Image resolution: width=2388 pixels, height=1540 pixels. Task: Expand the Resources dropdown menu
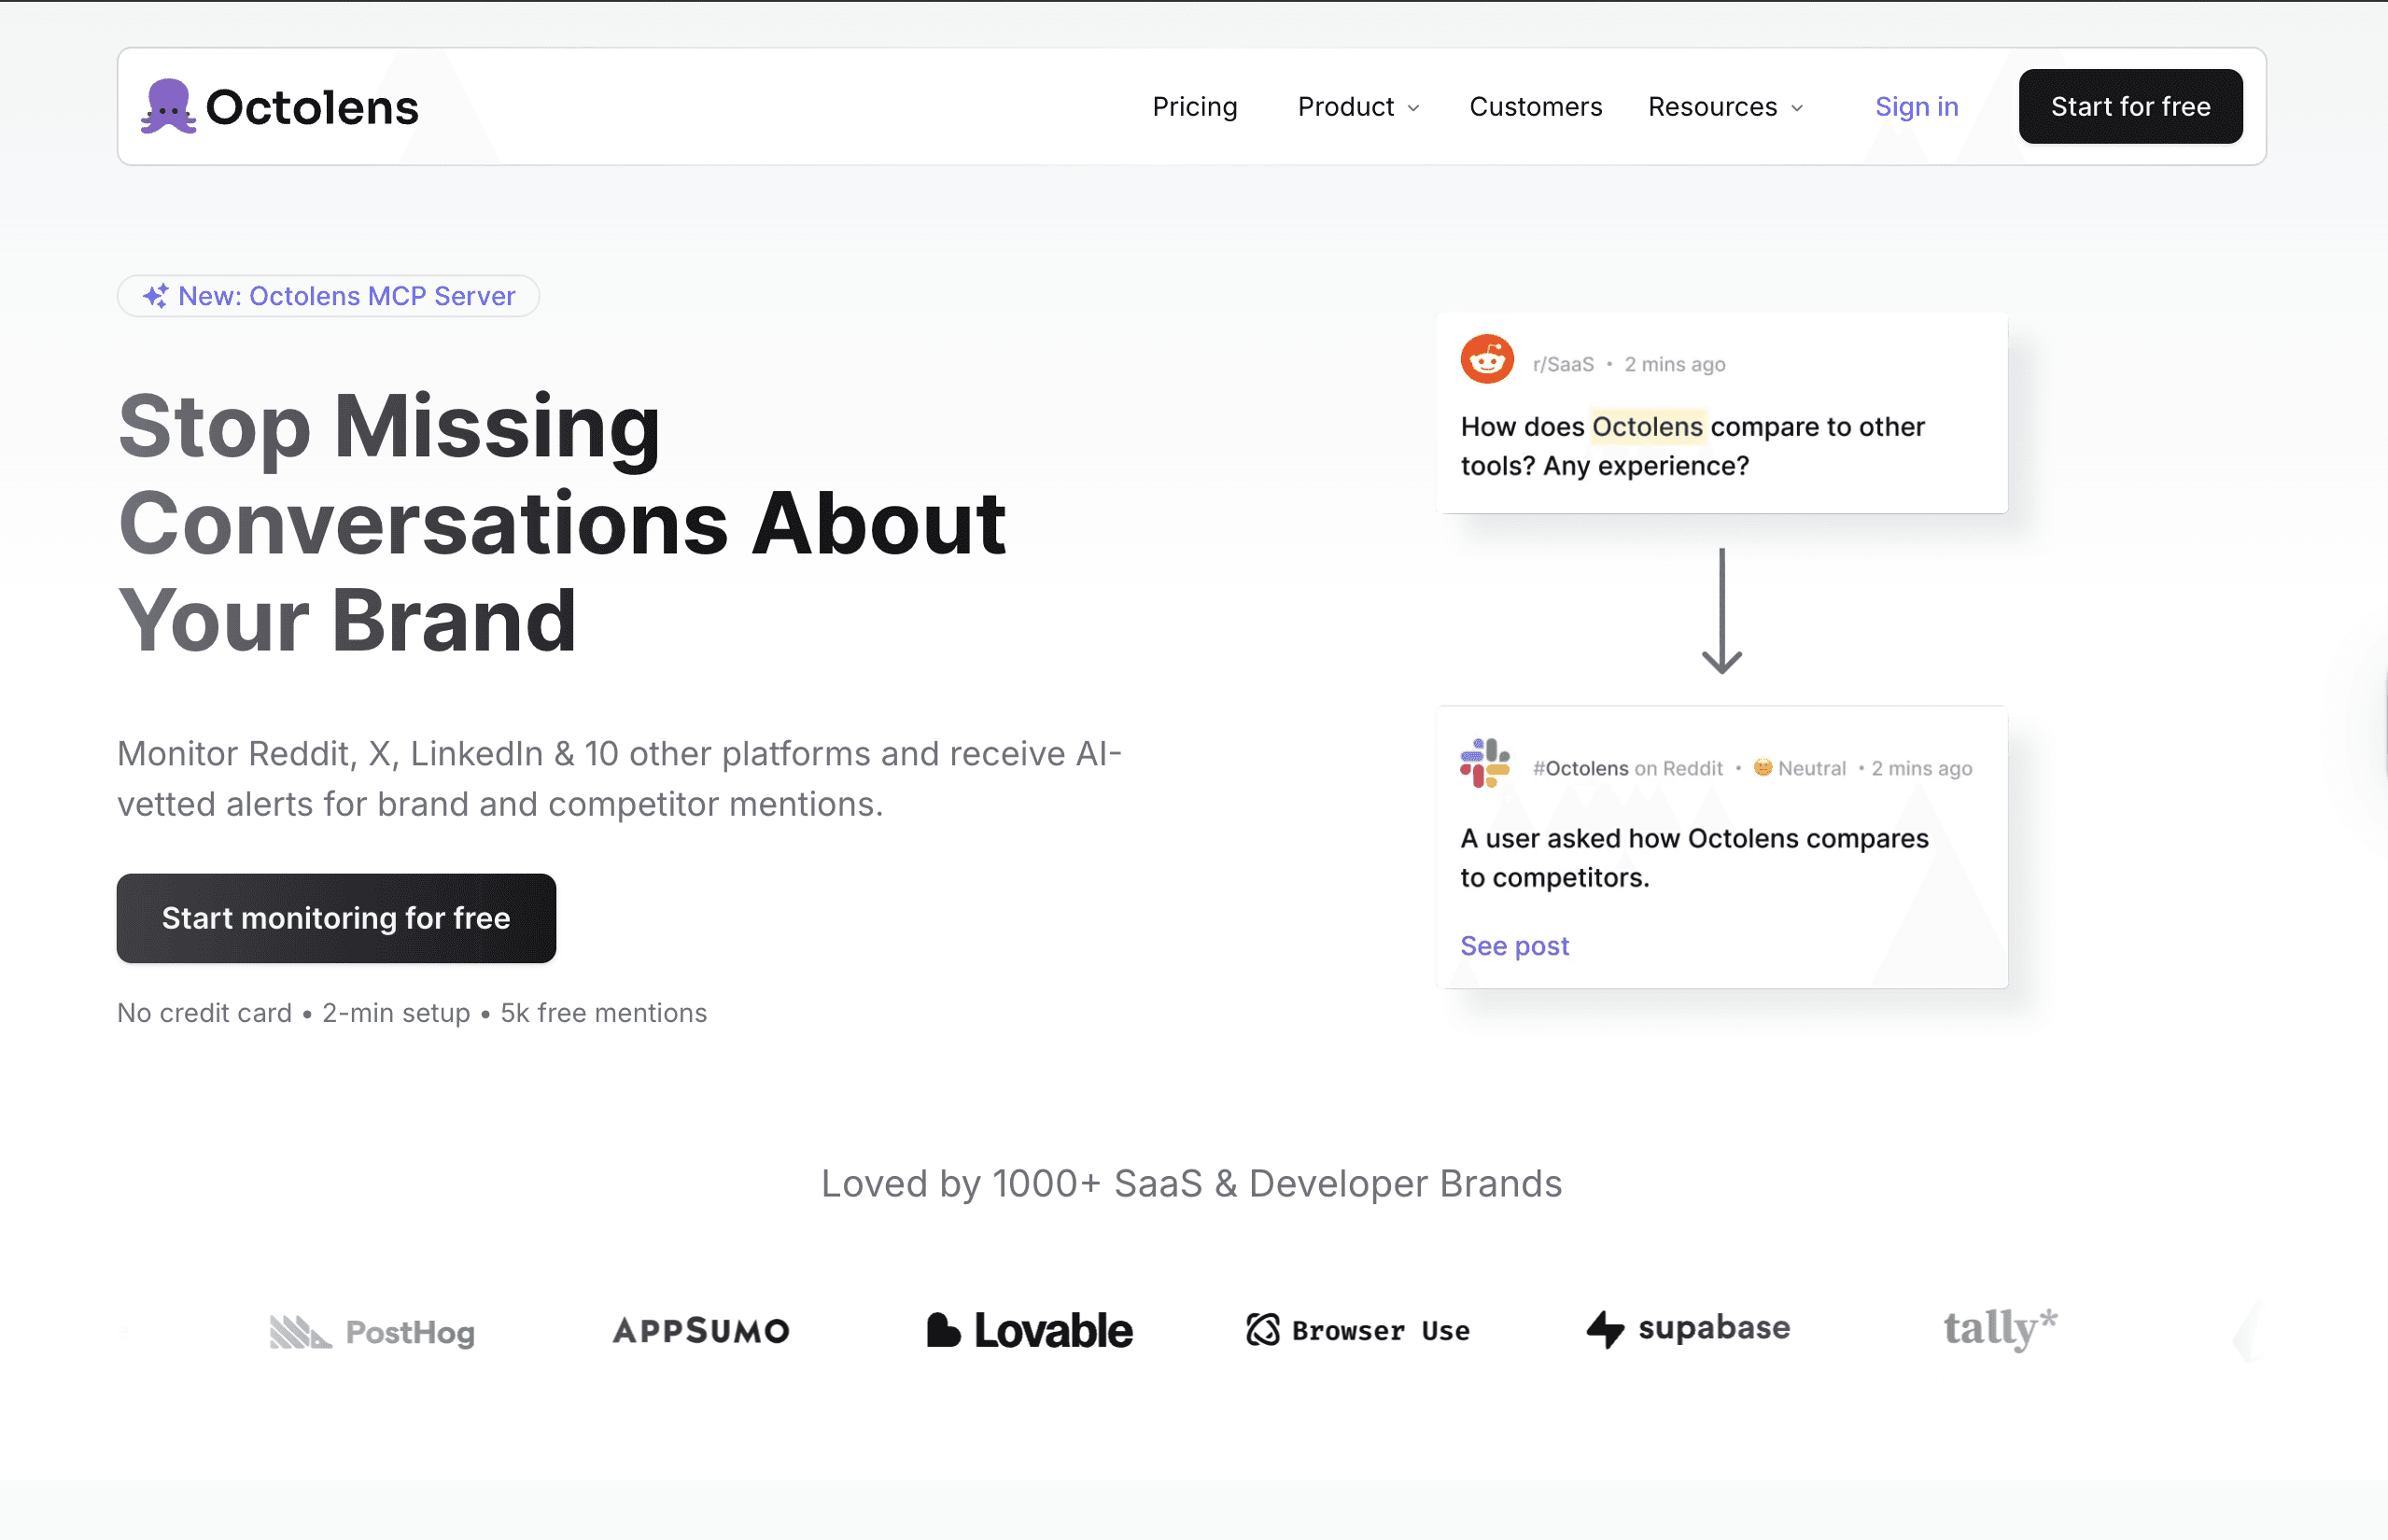(1725, 107)
